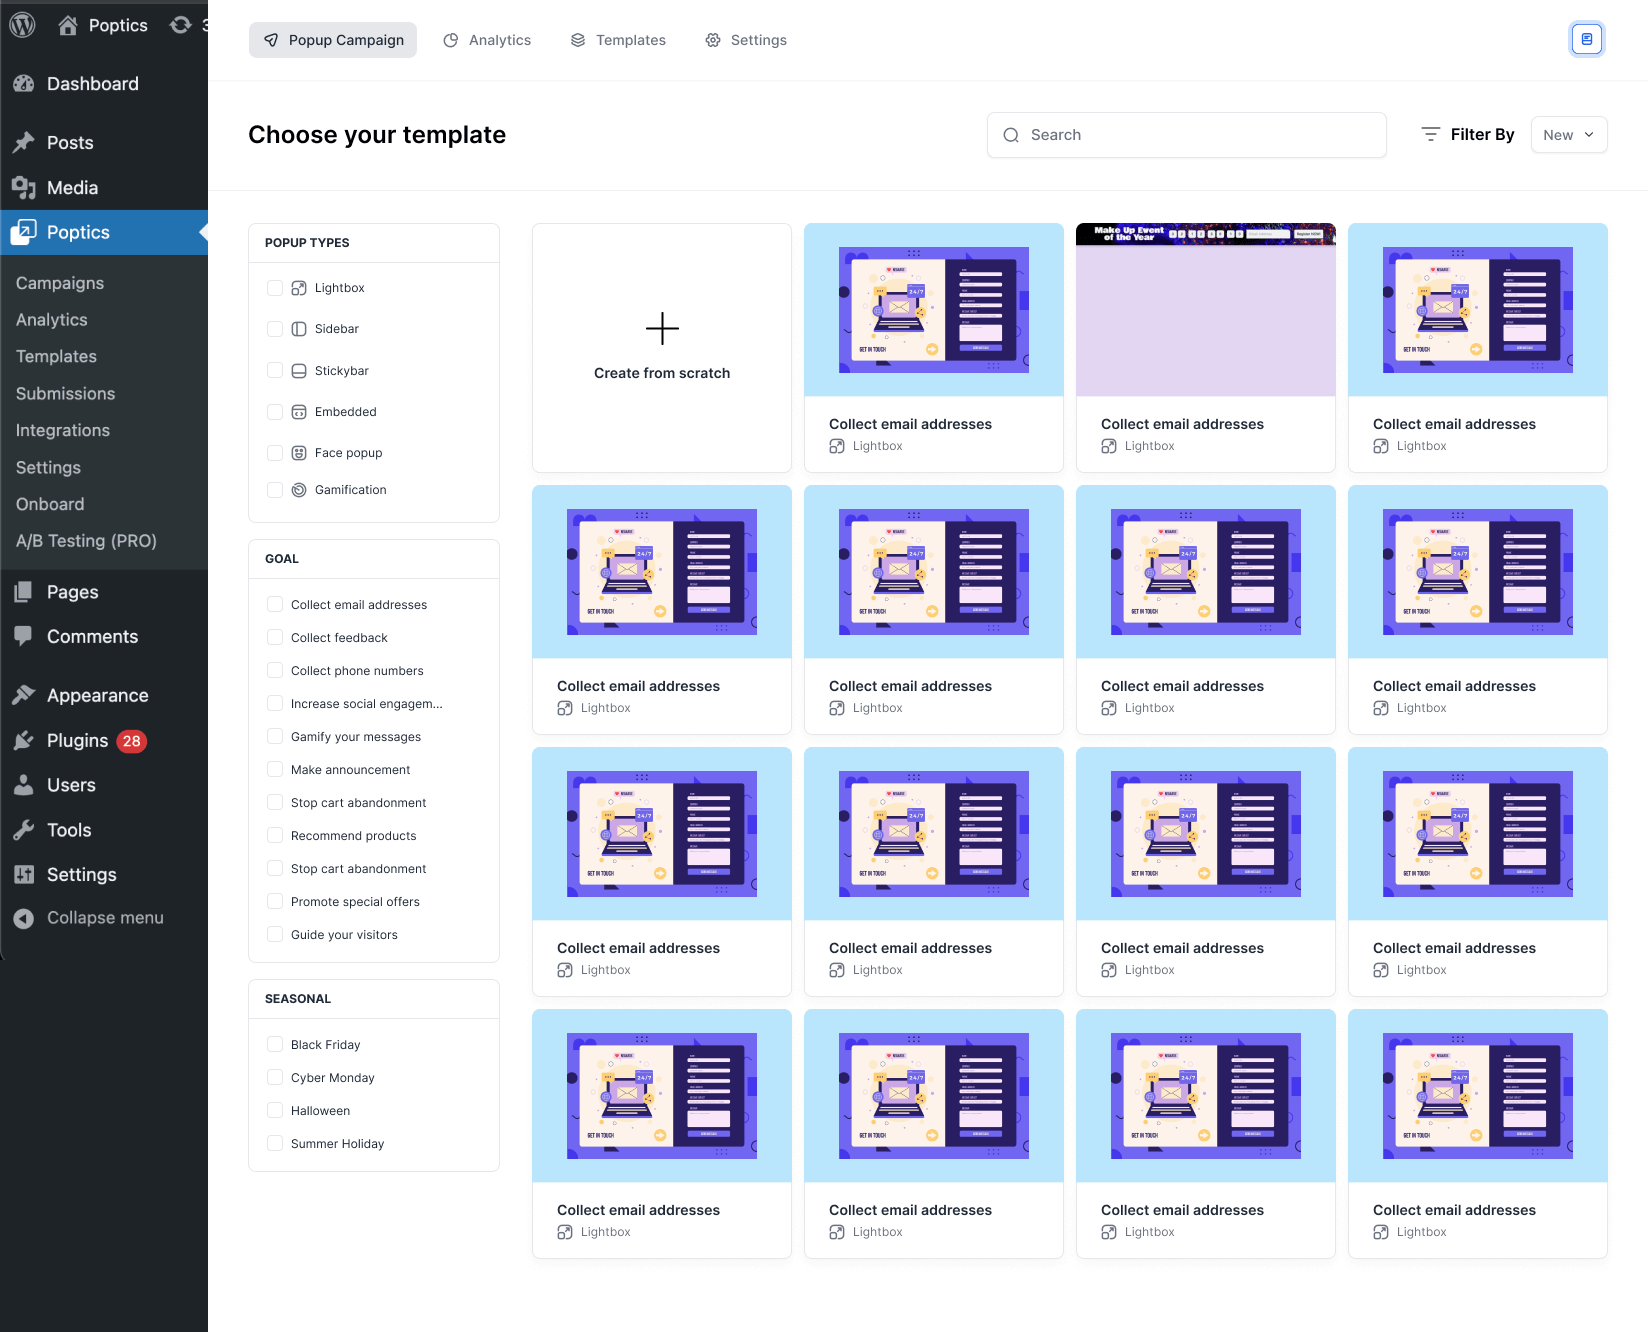Click the Collapse menu arrow icon

click(x=24, y=918)
